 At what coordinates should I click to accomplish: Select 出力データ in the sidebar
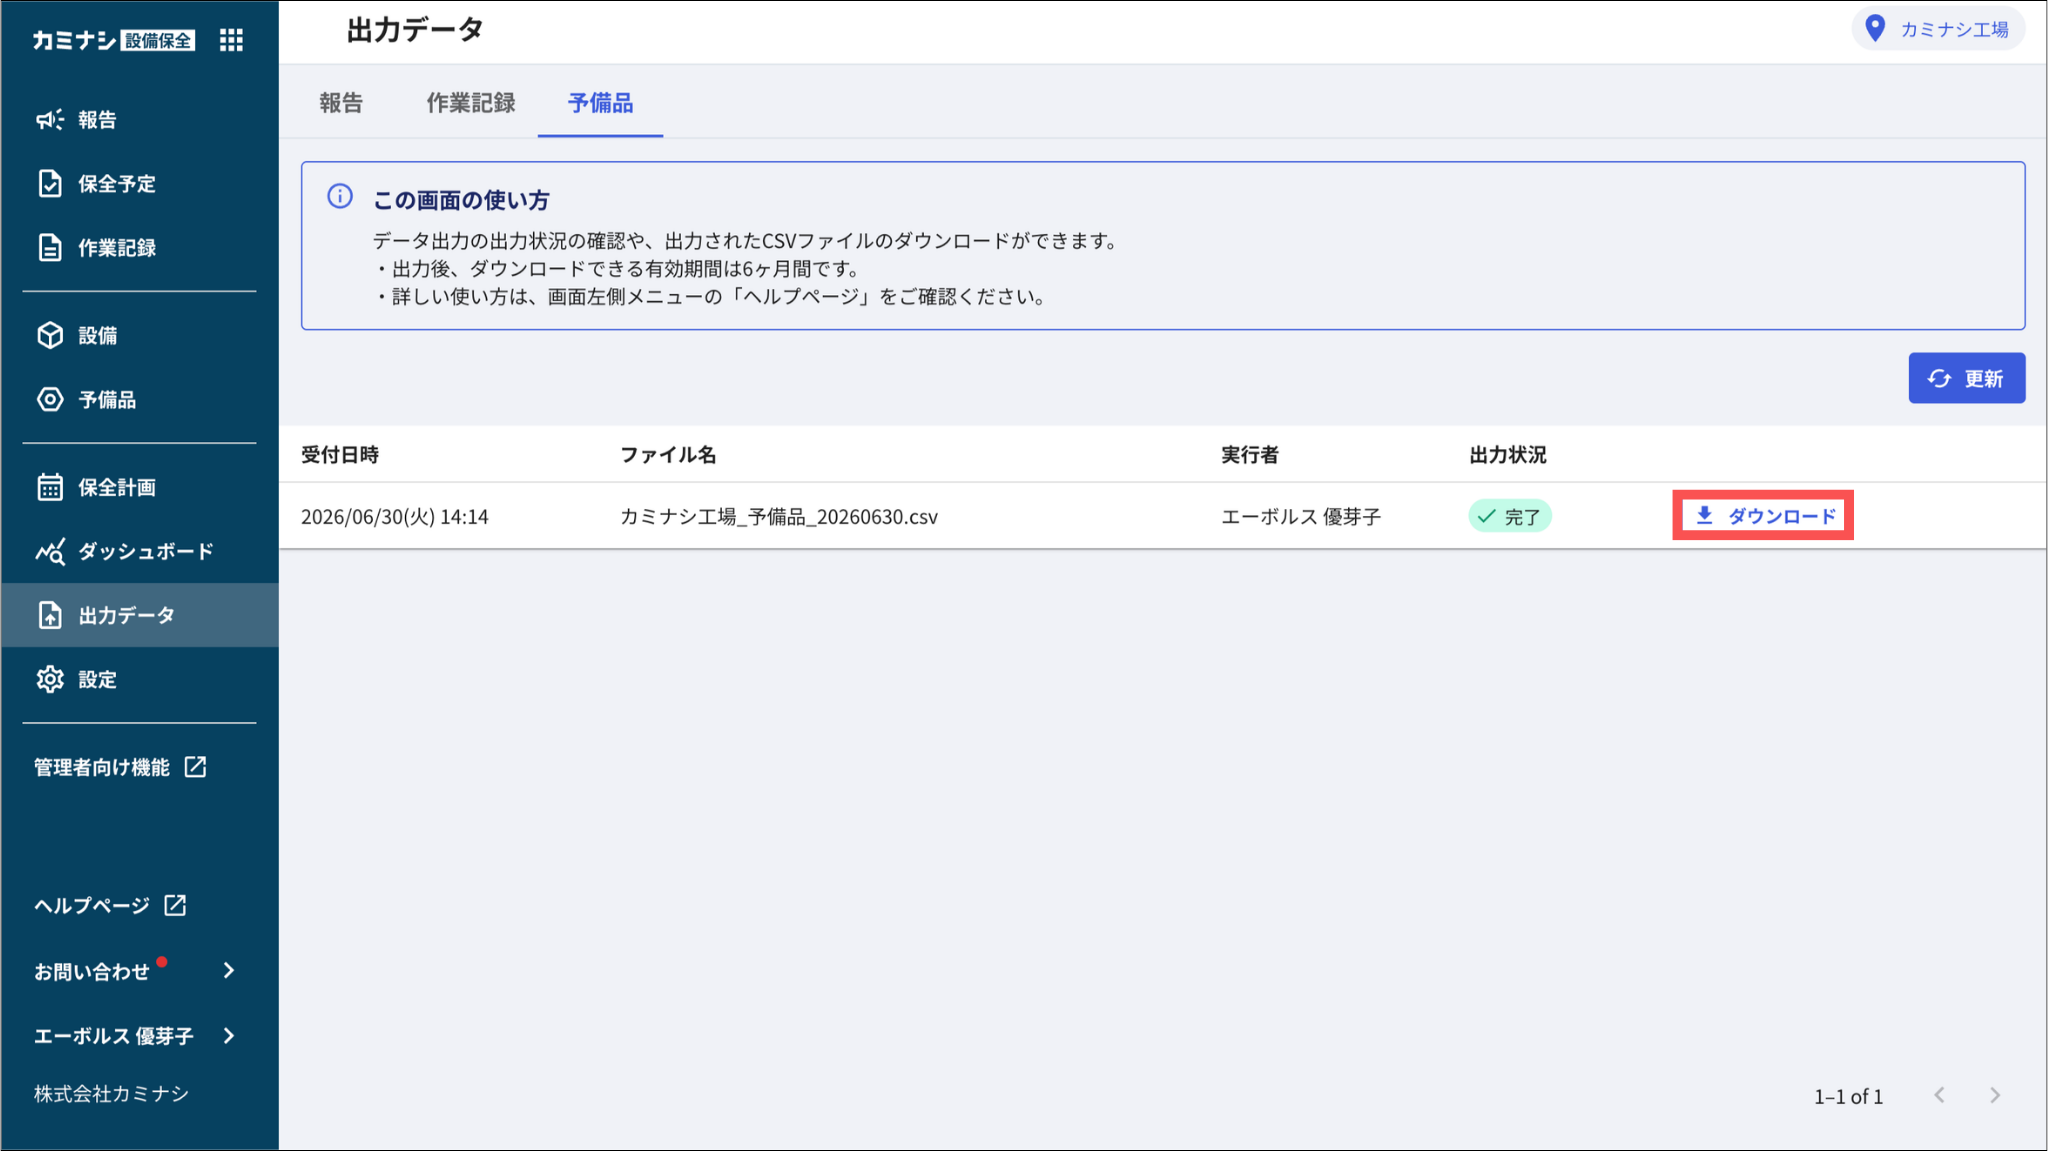point(140,615)
